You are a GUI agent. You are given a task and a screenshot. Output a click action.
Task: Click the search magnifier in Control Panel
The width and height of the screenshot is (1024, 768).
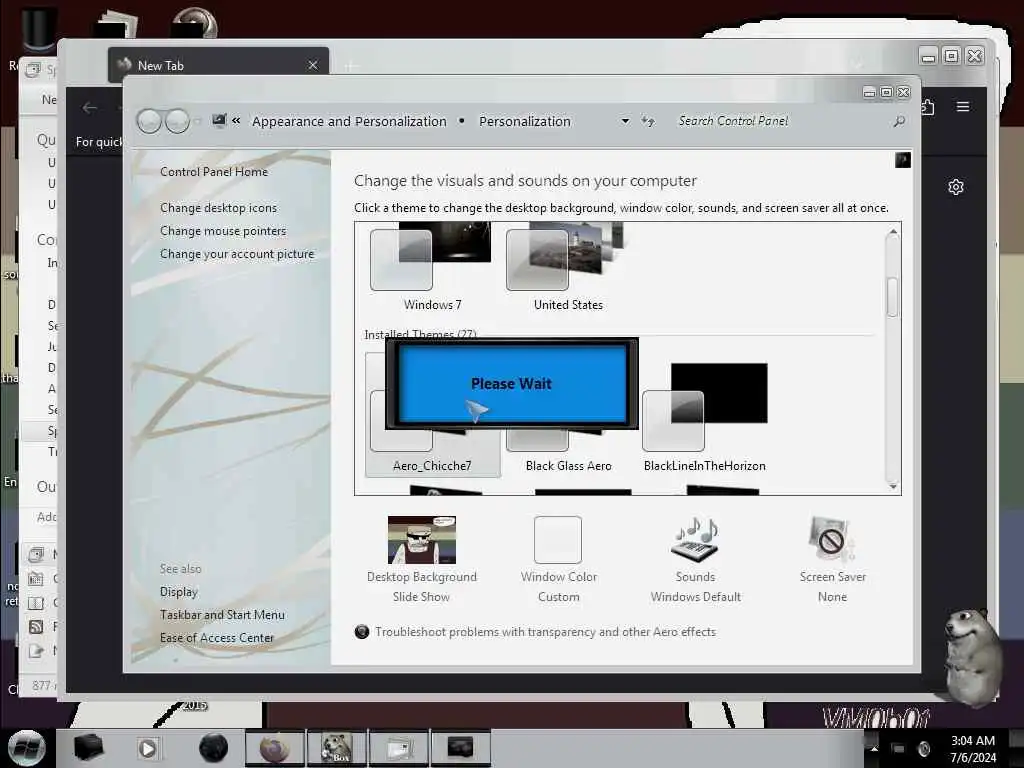899,121
